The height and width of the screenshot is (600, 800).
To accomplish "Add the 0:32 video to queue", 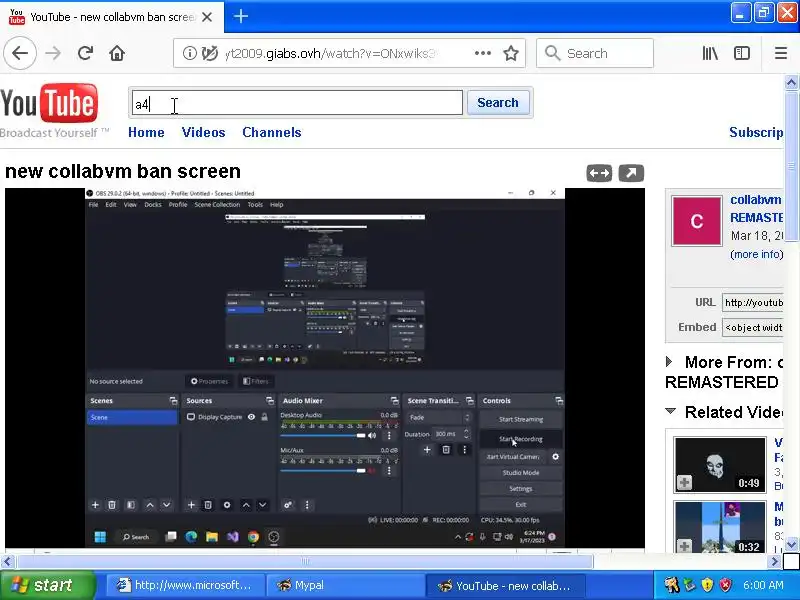I will 684,546.
